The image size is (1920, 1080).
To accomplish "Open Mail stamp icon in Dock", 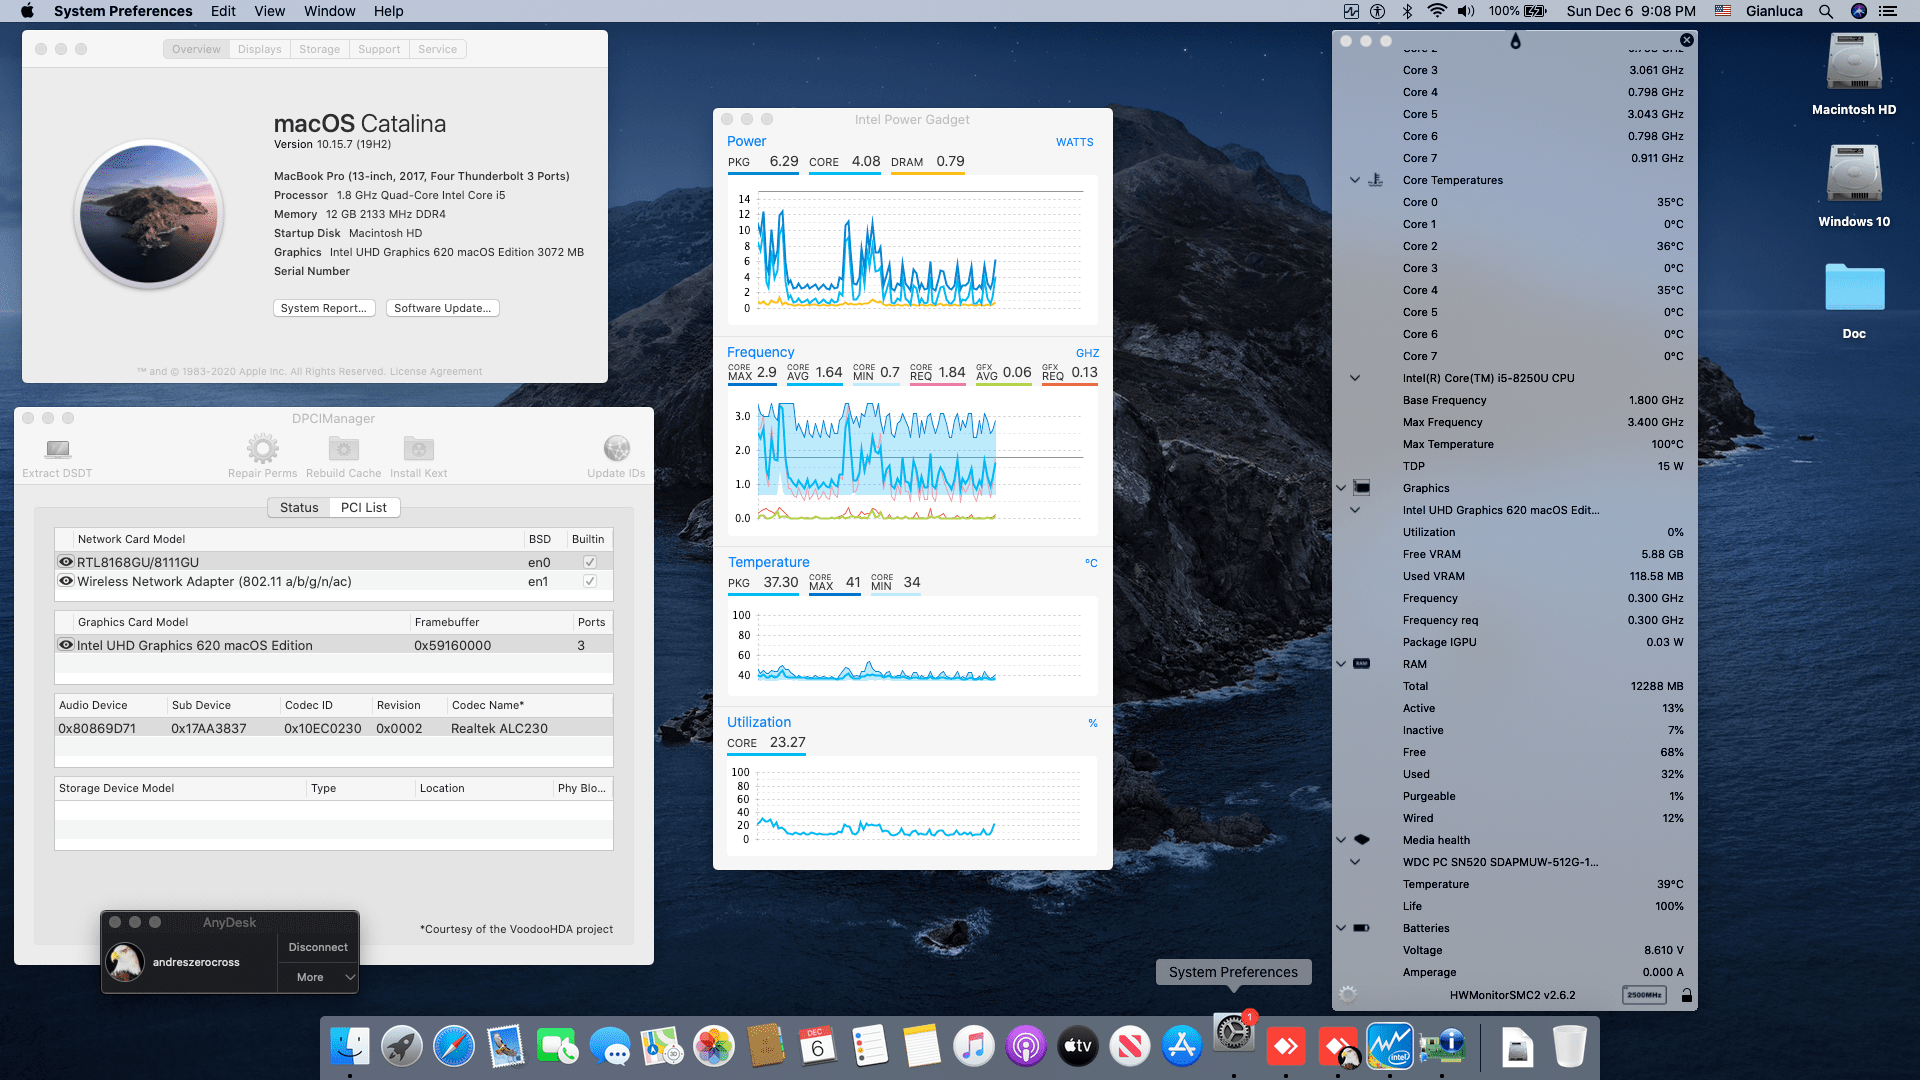I will [506, 1047].
